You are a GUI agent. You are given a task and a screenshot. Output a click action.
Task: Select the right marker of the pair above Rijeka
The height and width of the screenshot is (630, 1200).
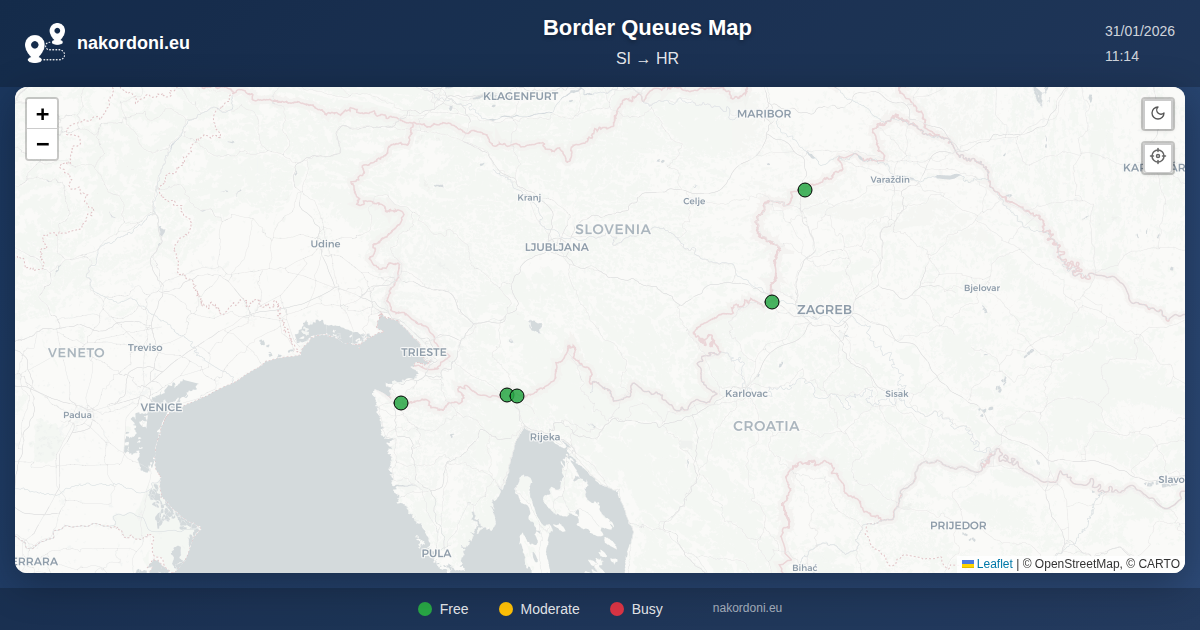(x=518, y=396)
